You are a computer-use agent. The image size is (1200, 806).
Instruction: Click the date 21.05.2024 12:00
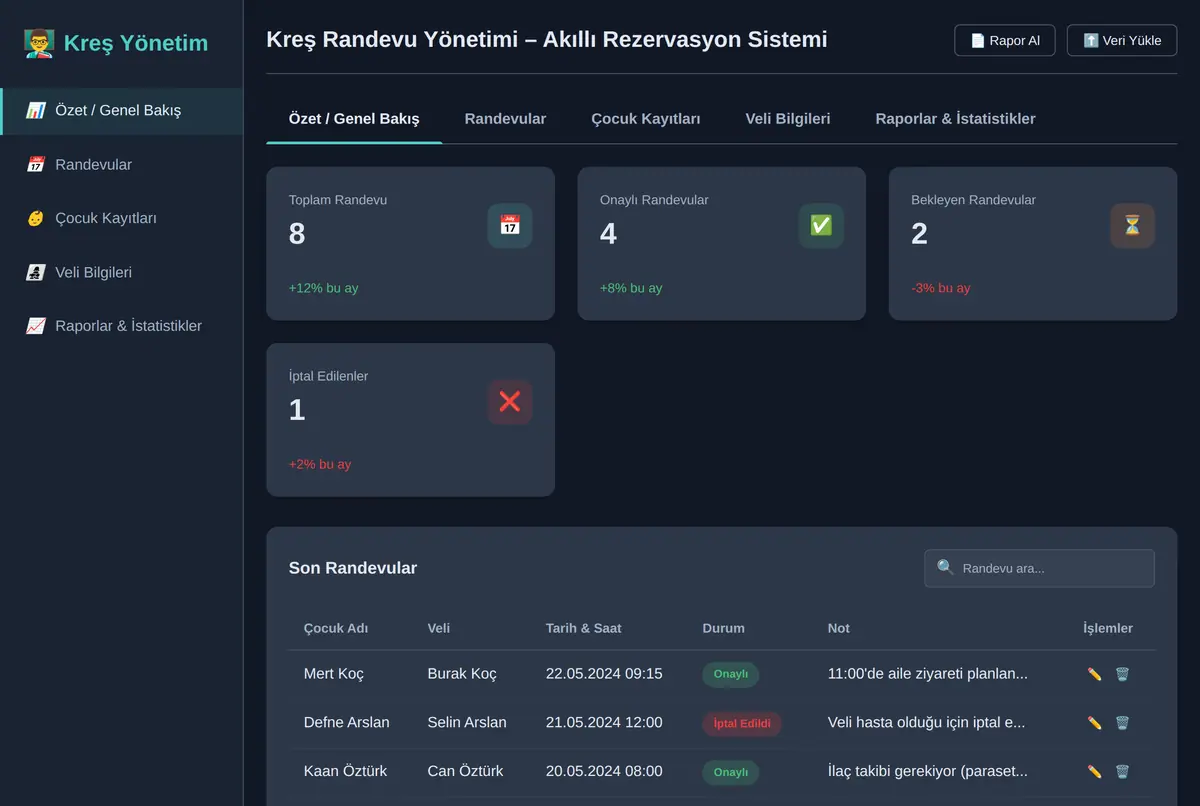(x=604, y=722)
